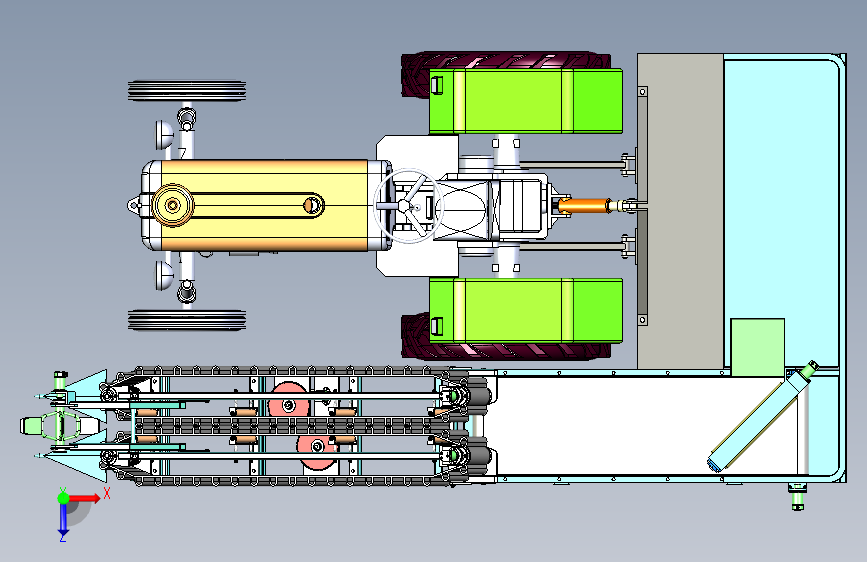Select the small green box on trailer

click(x=758, y=347)
